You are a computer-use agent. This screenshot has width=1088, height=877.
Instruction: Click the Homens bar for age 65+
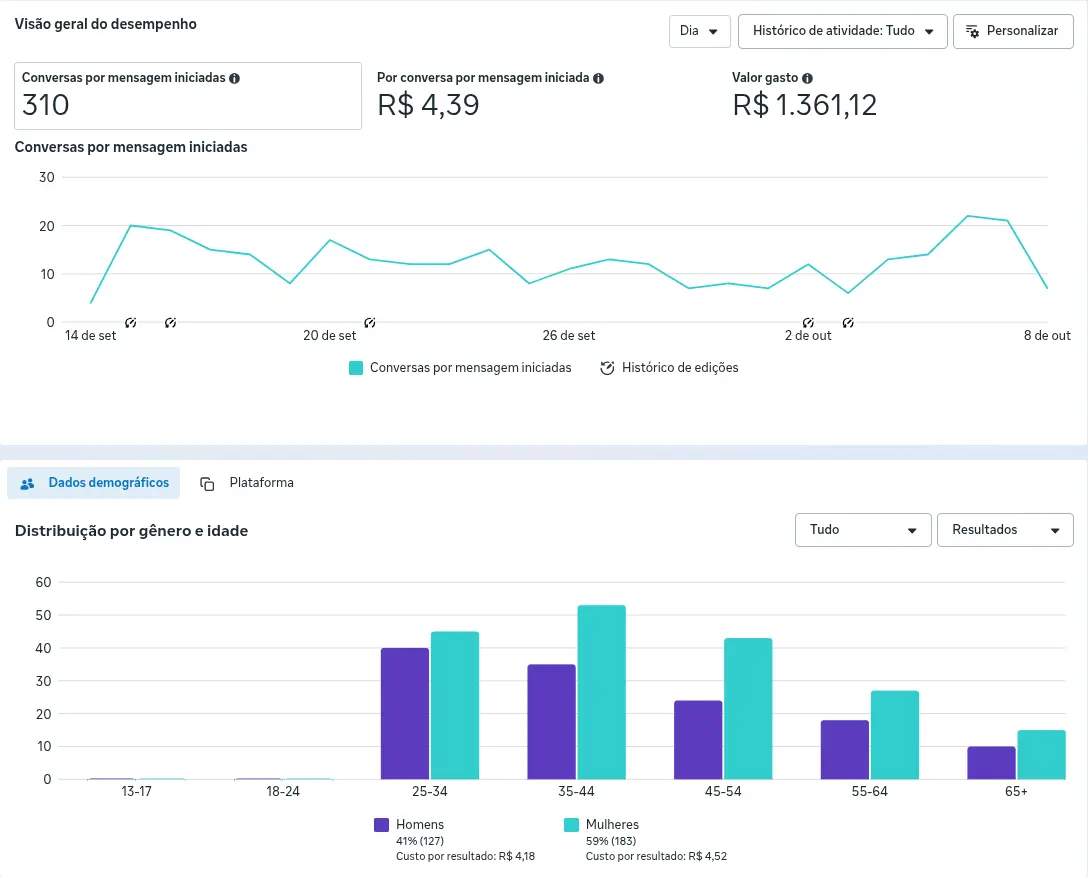pos(992,763)
